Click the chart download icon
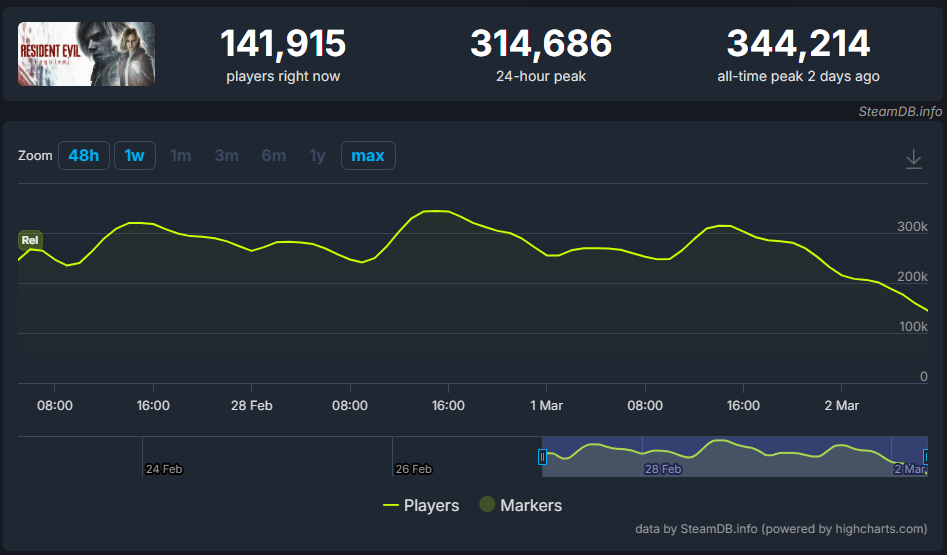Screen dimensions: 947x555 point(913,159)
